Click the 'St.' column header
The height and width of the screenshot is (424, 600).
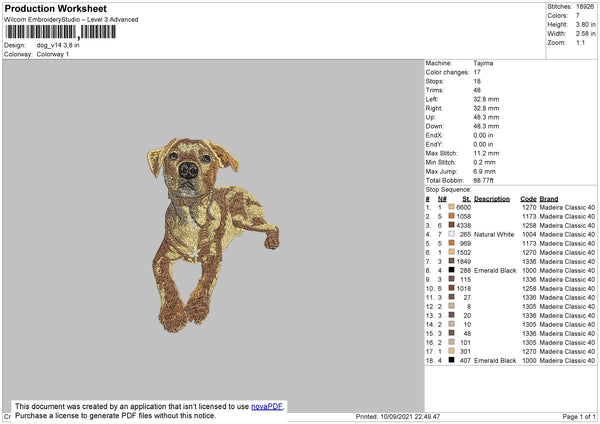[x=466, y=199]
